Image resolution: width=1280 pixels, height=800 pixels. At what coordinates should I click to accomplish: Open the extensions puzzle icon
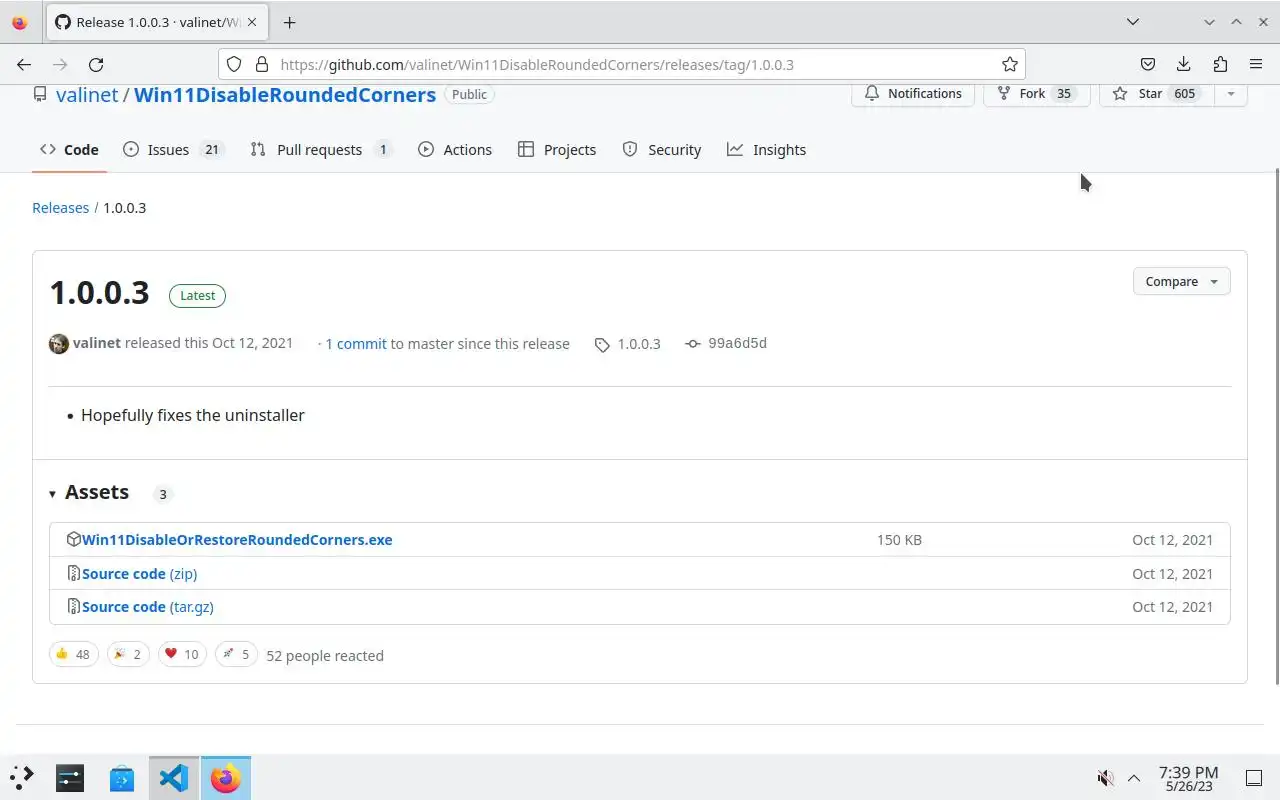coord(1220,64)
